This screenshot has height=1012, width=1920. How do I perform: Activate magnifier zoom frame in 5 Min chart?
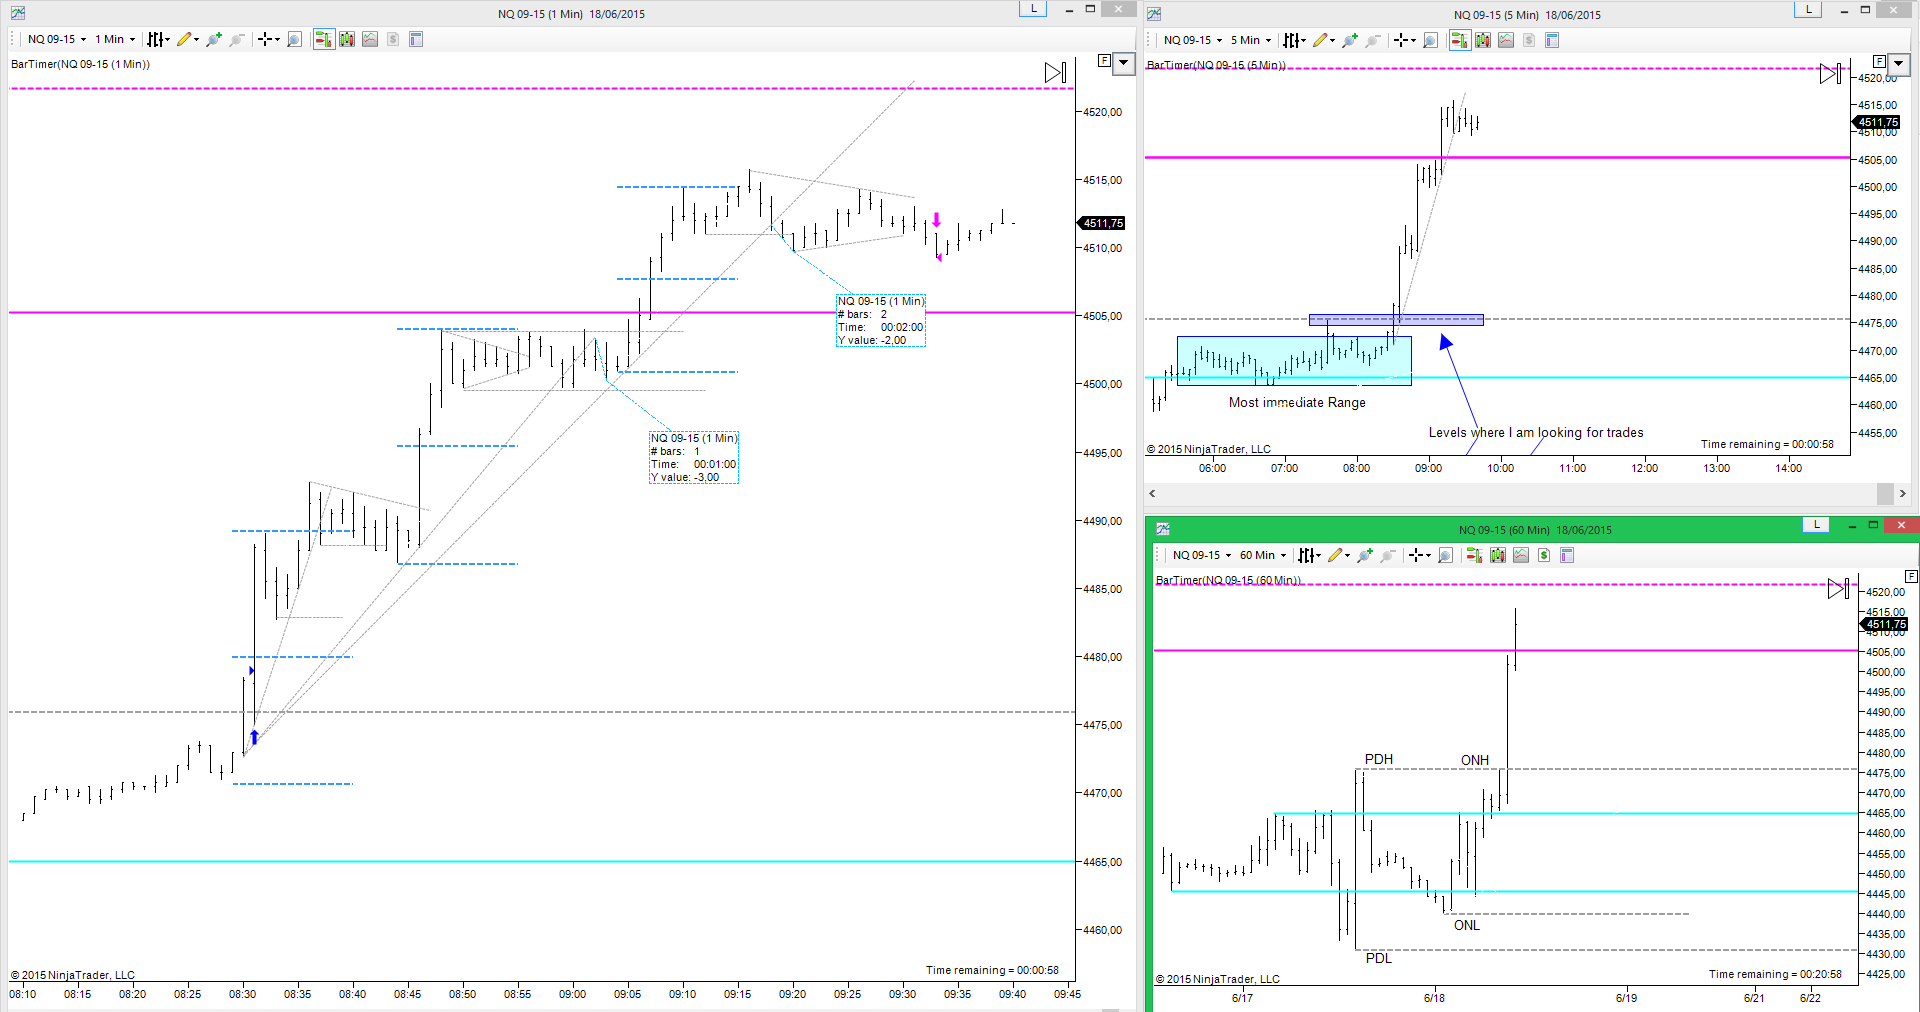click(1430, 40)
